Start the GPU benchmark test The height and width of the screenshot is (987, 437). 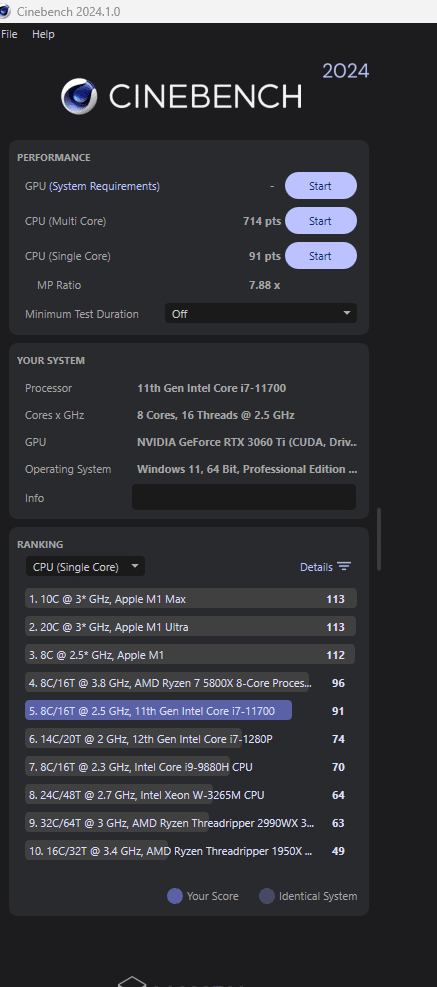click(321, 186)
